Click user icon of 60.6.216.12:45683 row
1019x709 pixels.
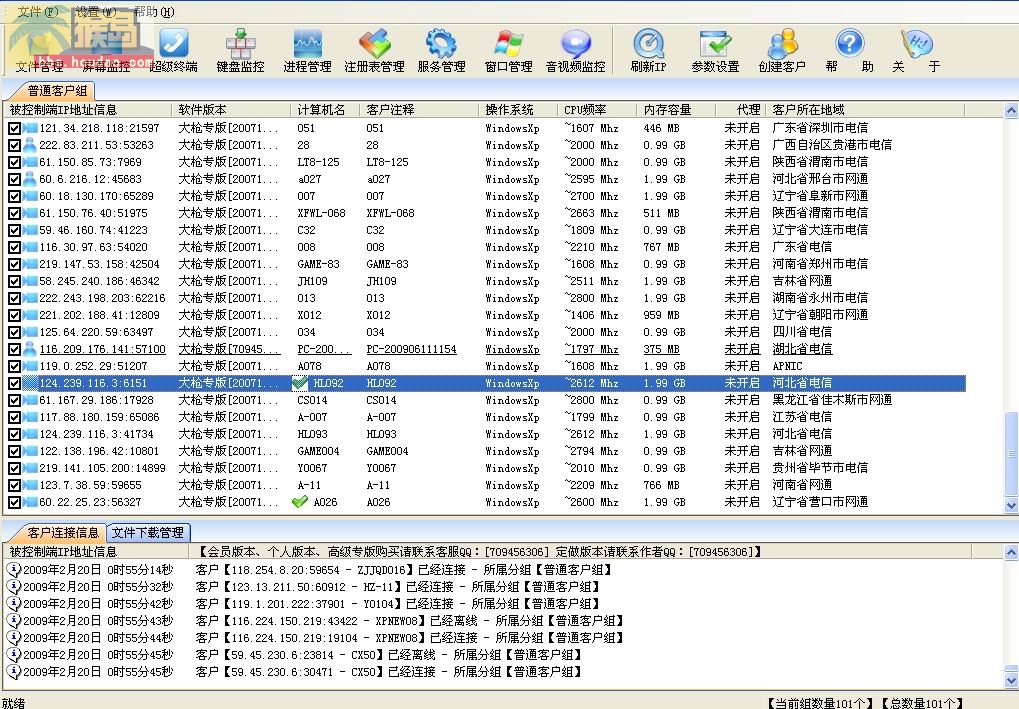[x=29, y=179]
